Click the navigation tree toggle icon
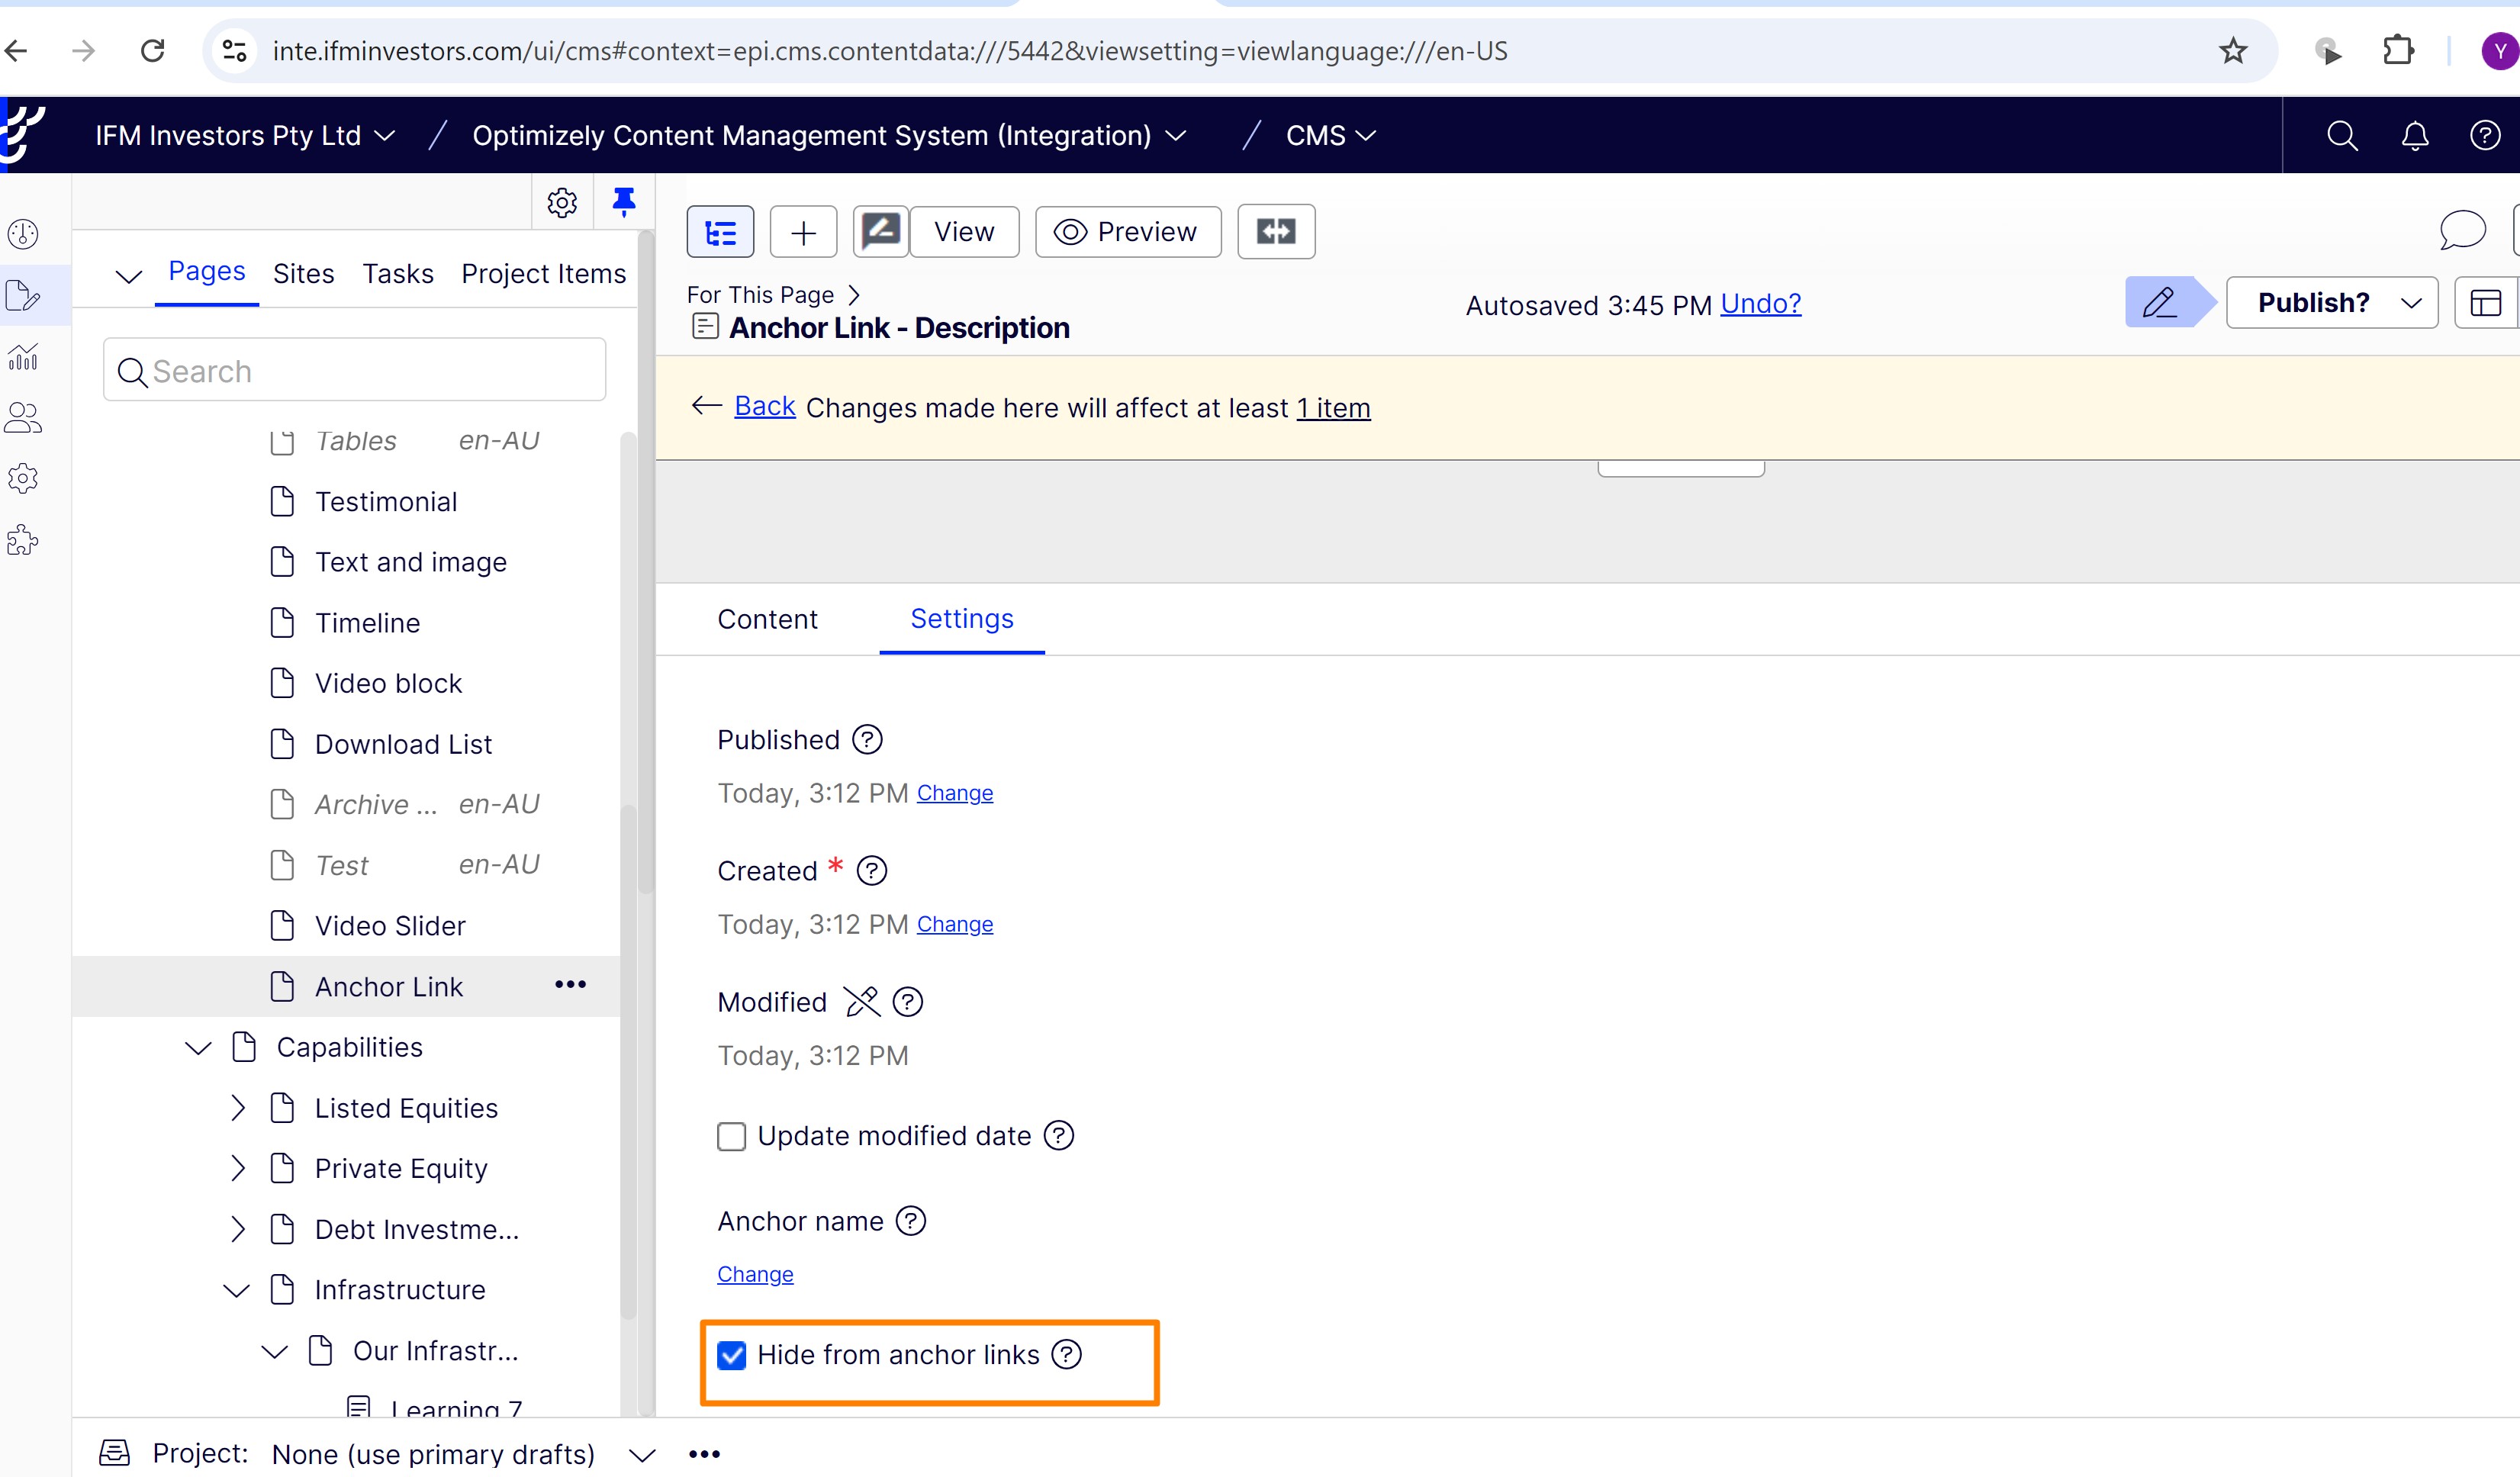The width and height of the screenshot is (2520, 1477). pos(720,233)
